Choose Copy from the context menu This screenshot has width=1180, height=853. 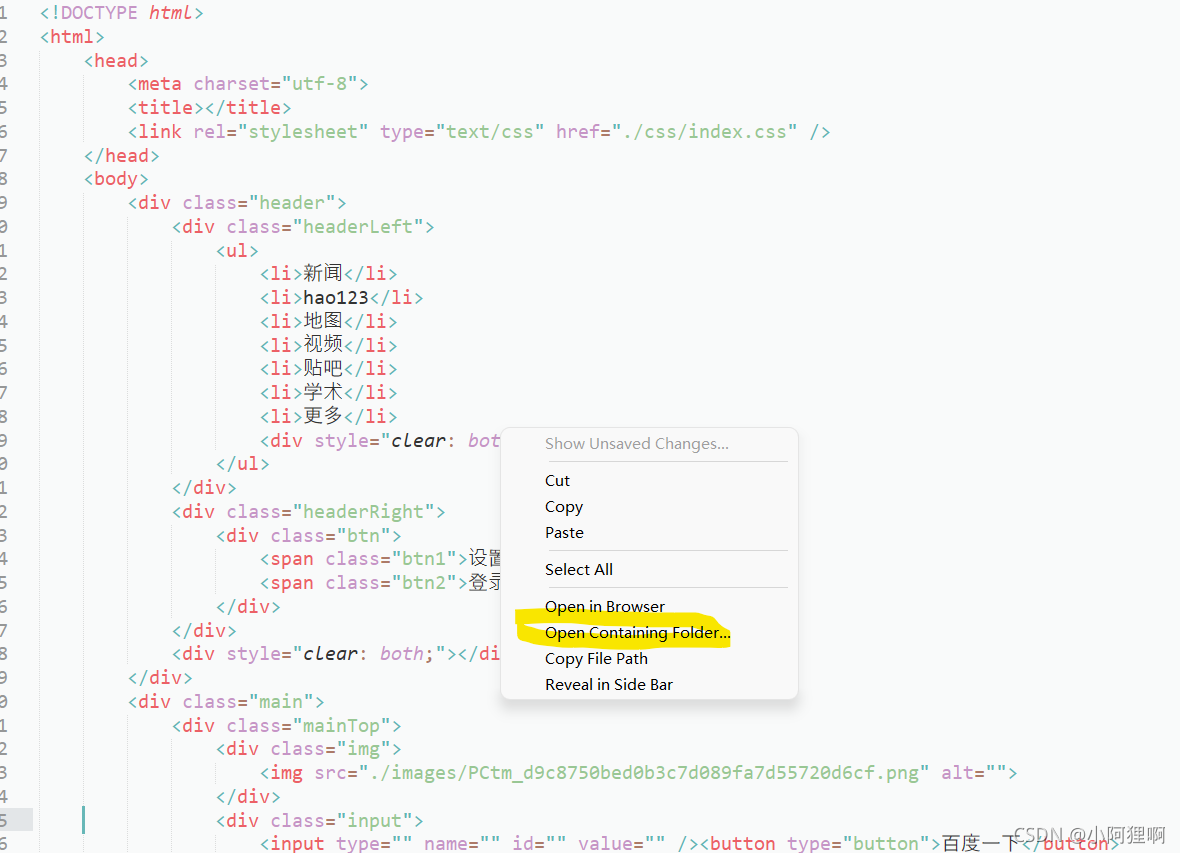click(x=564, y=507)
